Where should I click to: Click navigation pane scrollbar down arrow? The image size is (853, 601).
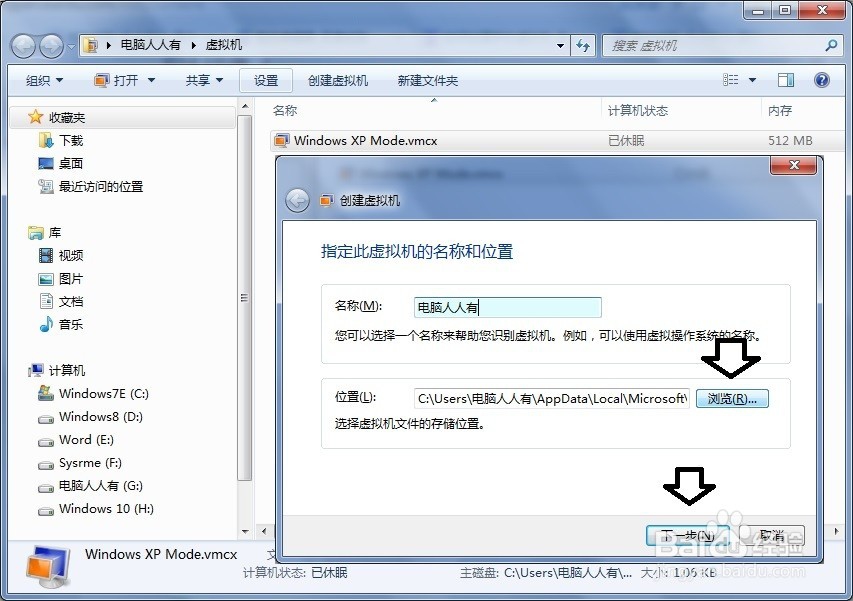tap(245, 531)
